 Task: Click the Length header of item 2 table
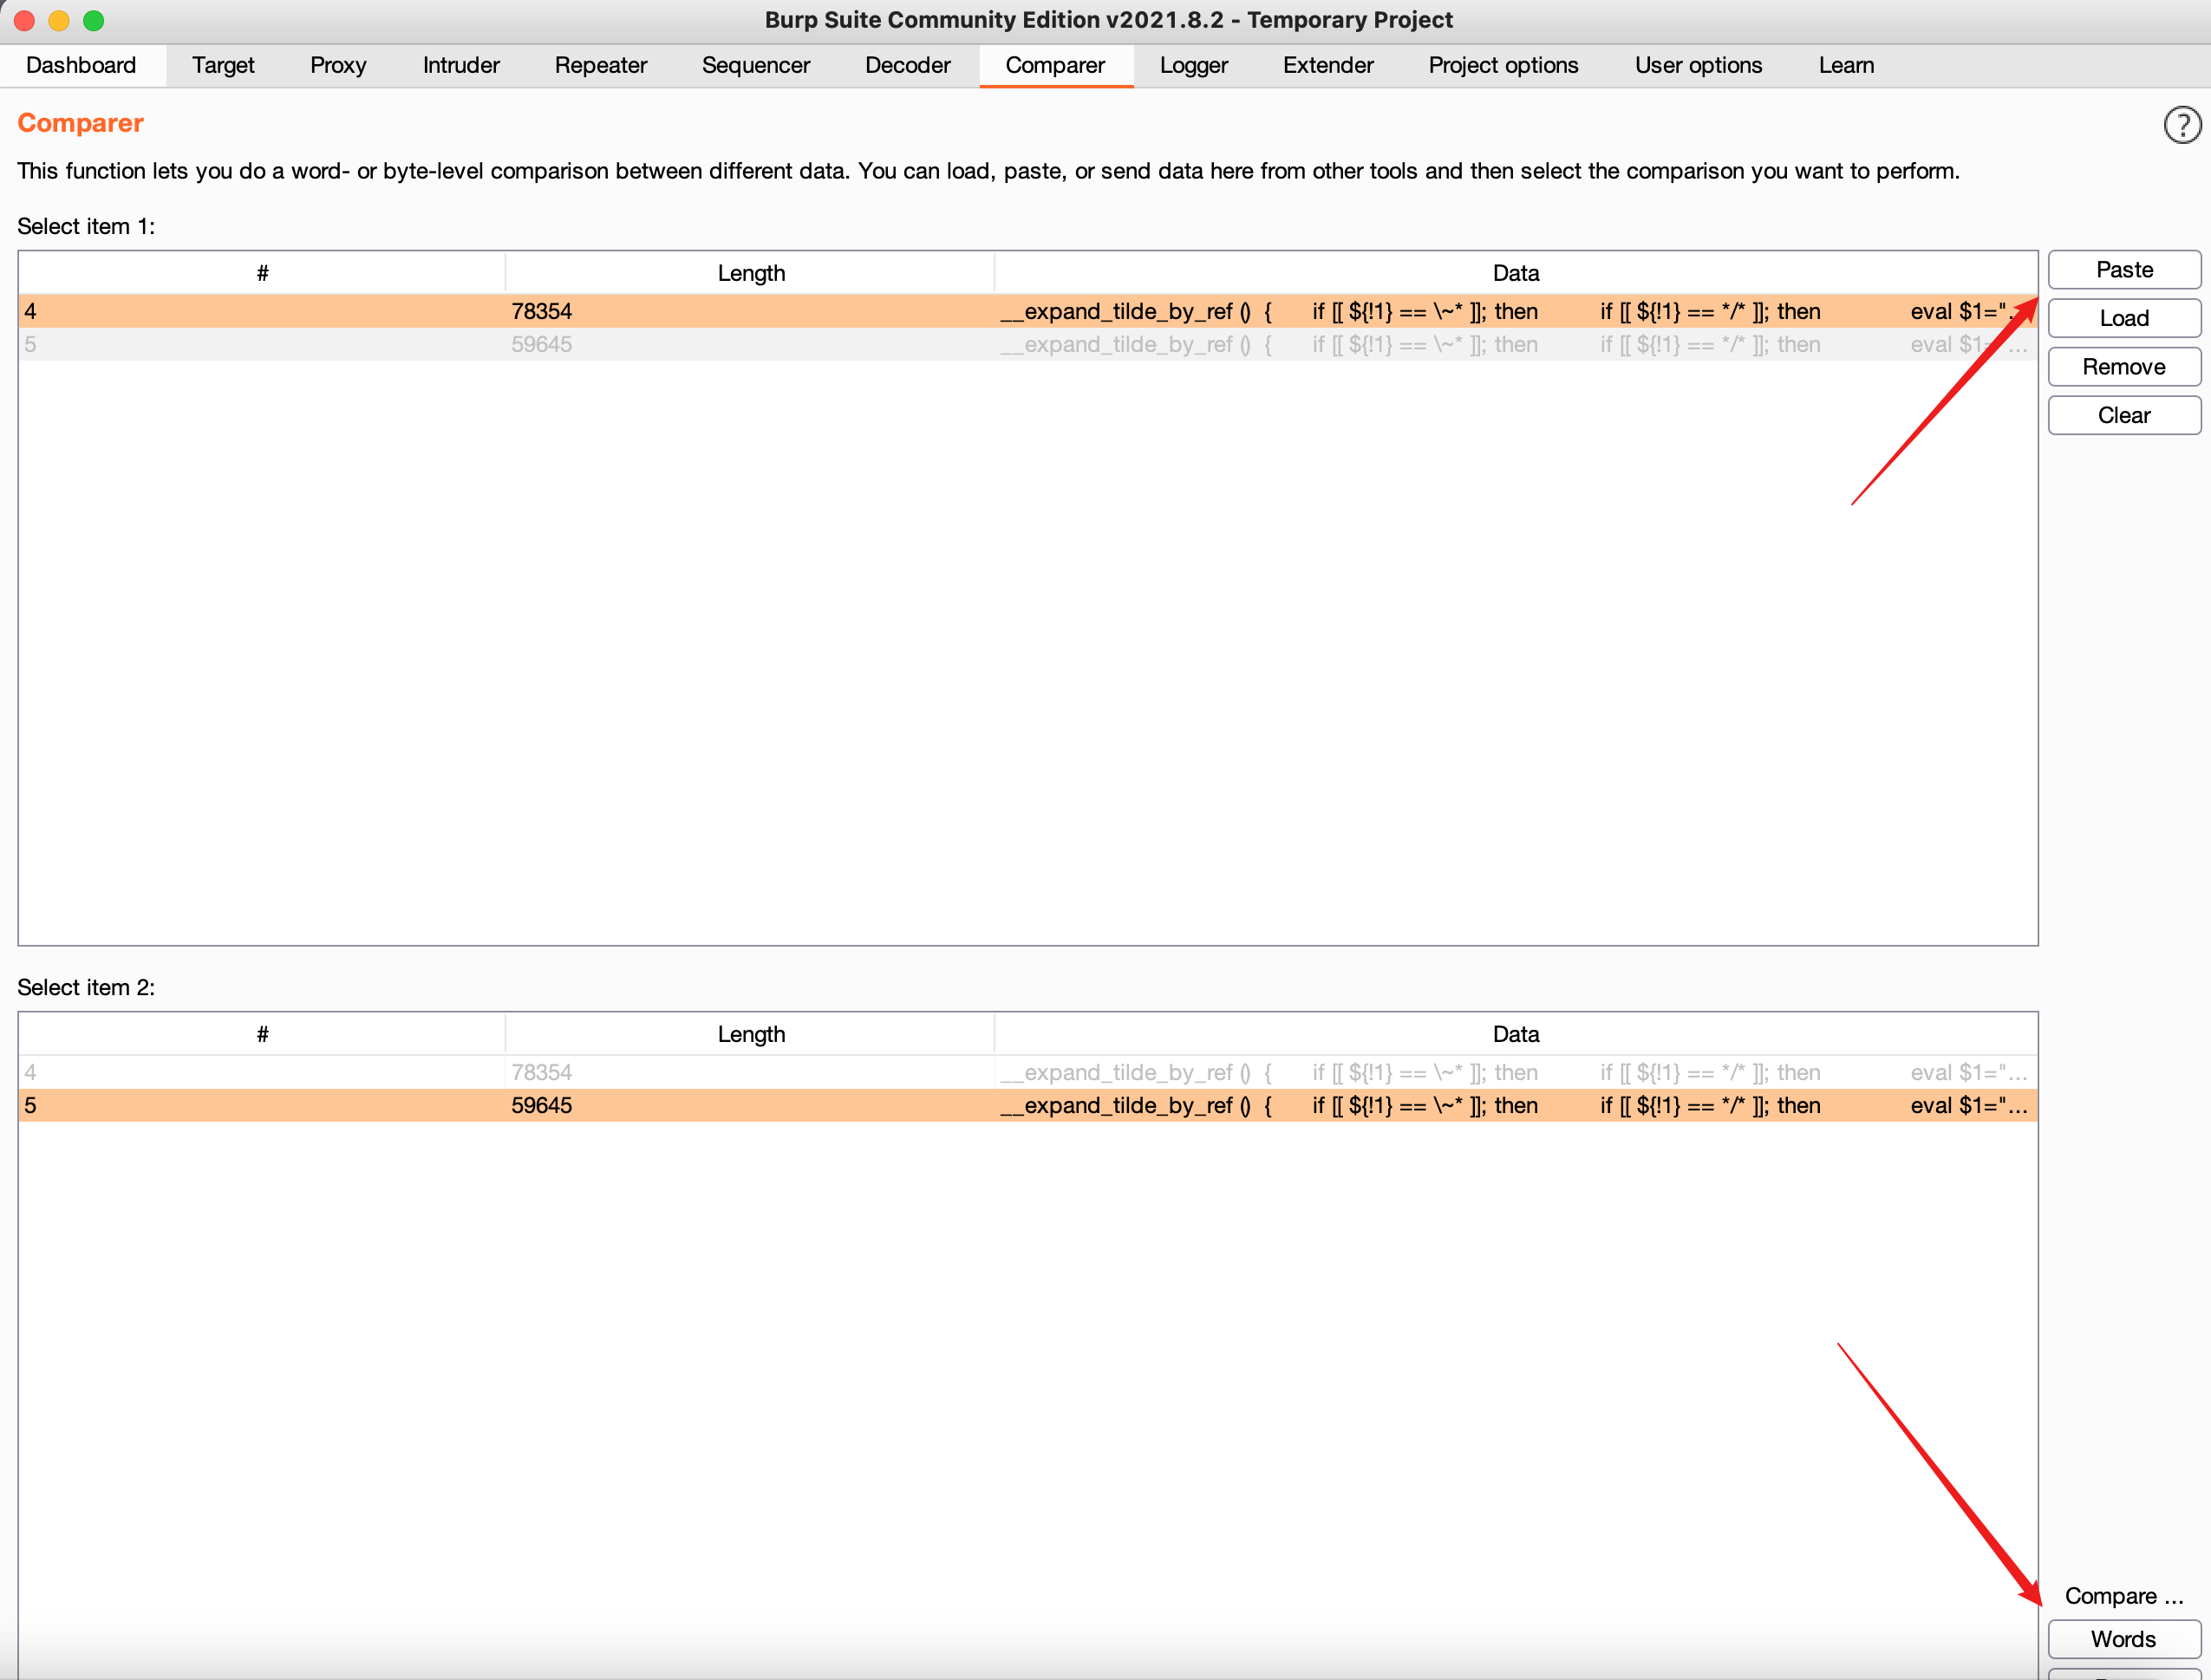click(751, 1034)
